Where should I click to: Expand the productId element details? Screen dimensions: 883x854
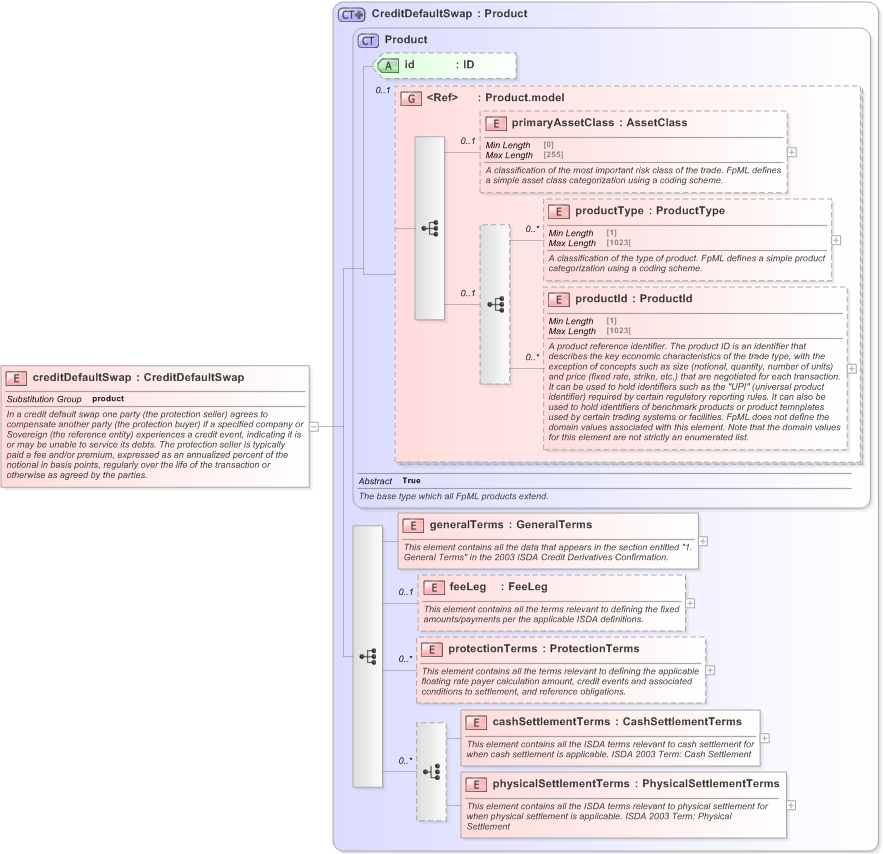(851, 368)
